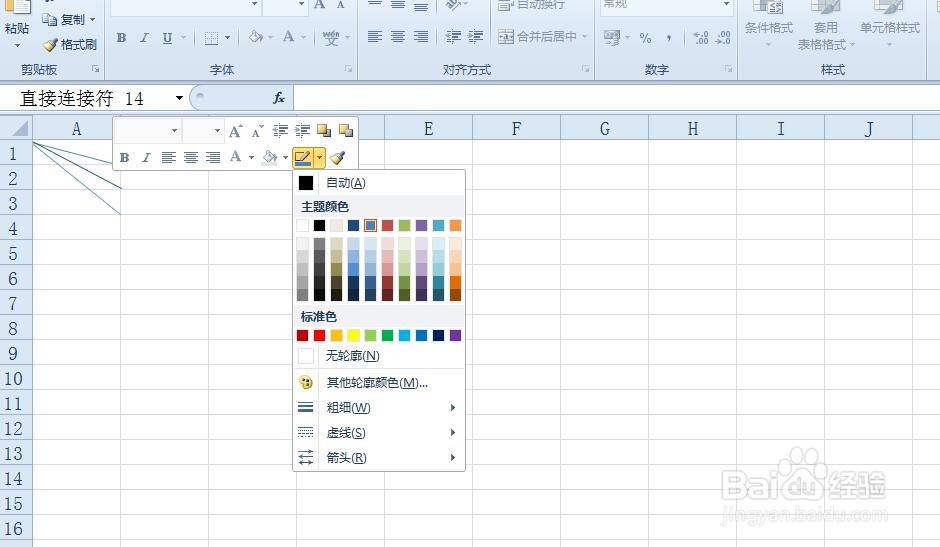Click mini toolbar center align icon

coord(191,158)
